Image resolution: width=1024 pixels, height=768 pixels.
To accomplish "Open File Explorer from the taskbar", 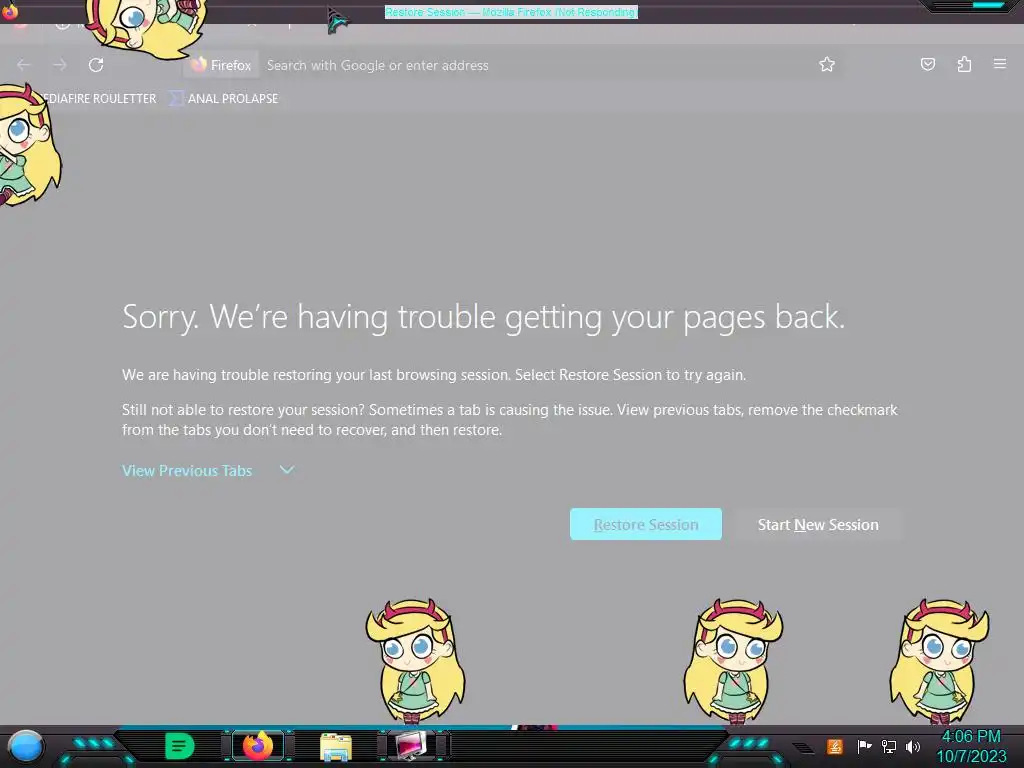I will [x=336, y=746].
